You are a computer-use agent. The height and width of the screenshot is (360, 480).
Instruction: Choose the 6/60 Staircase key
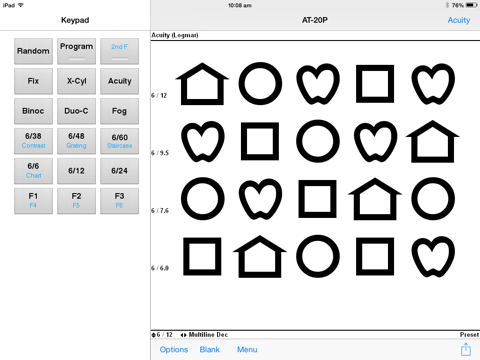pos(119,141)
